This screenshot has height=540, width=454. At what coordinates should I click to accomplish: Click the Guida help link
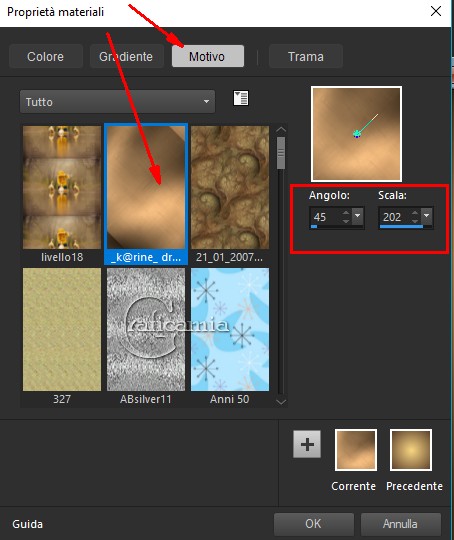28,524
